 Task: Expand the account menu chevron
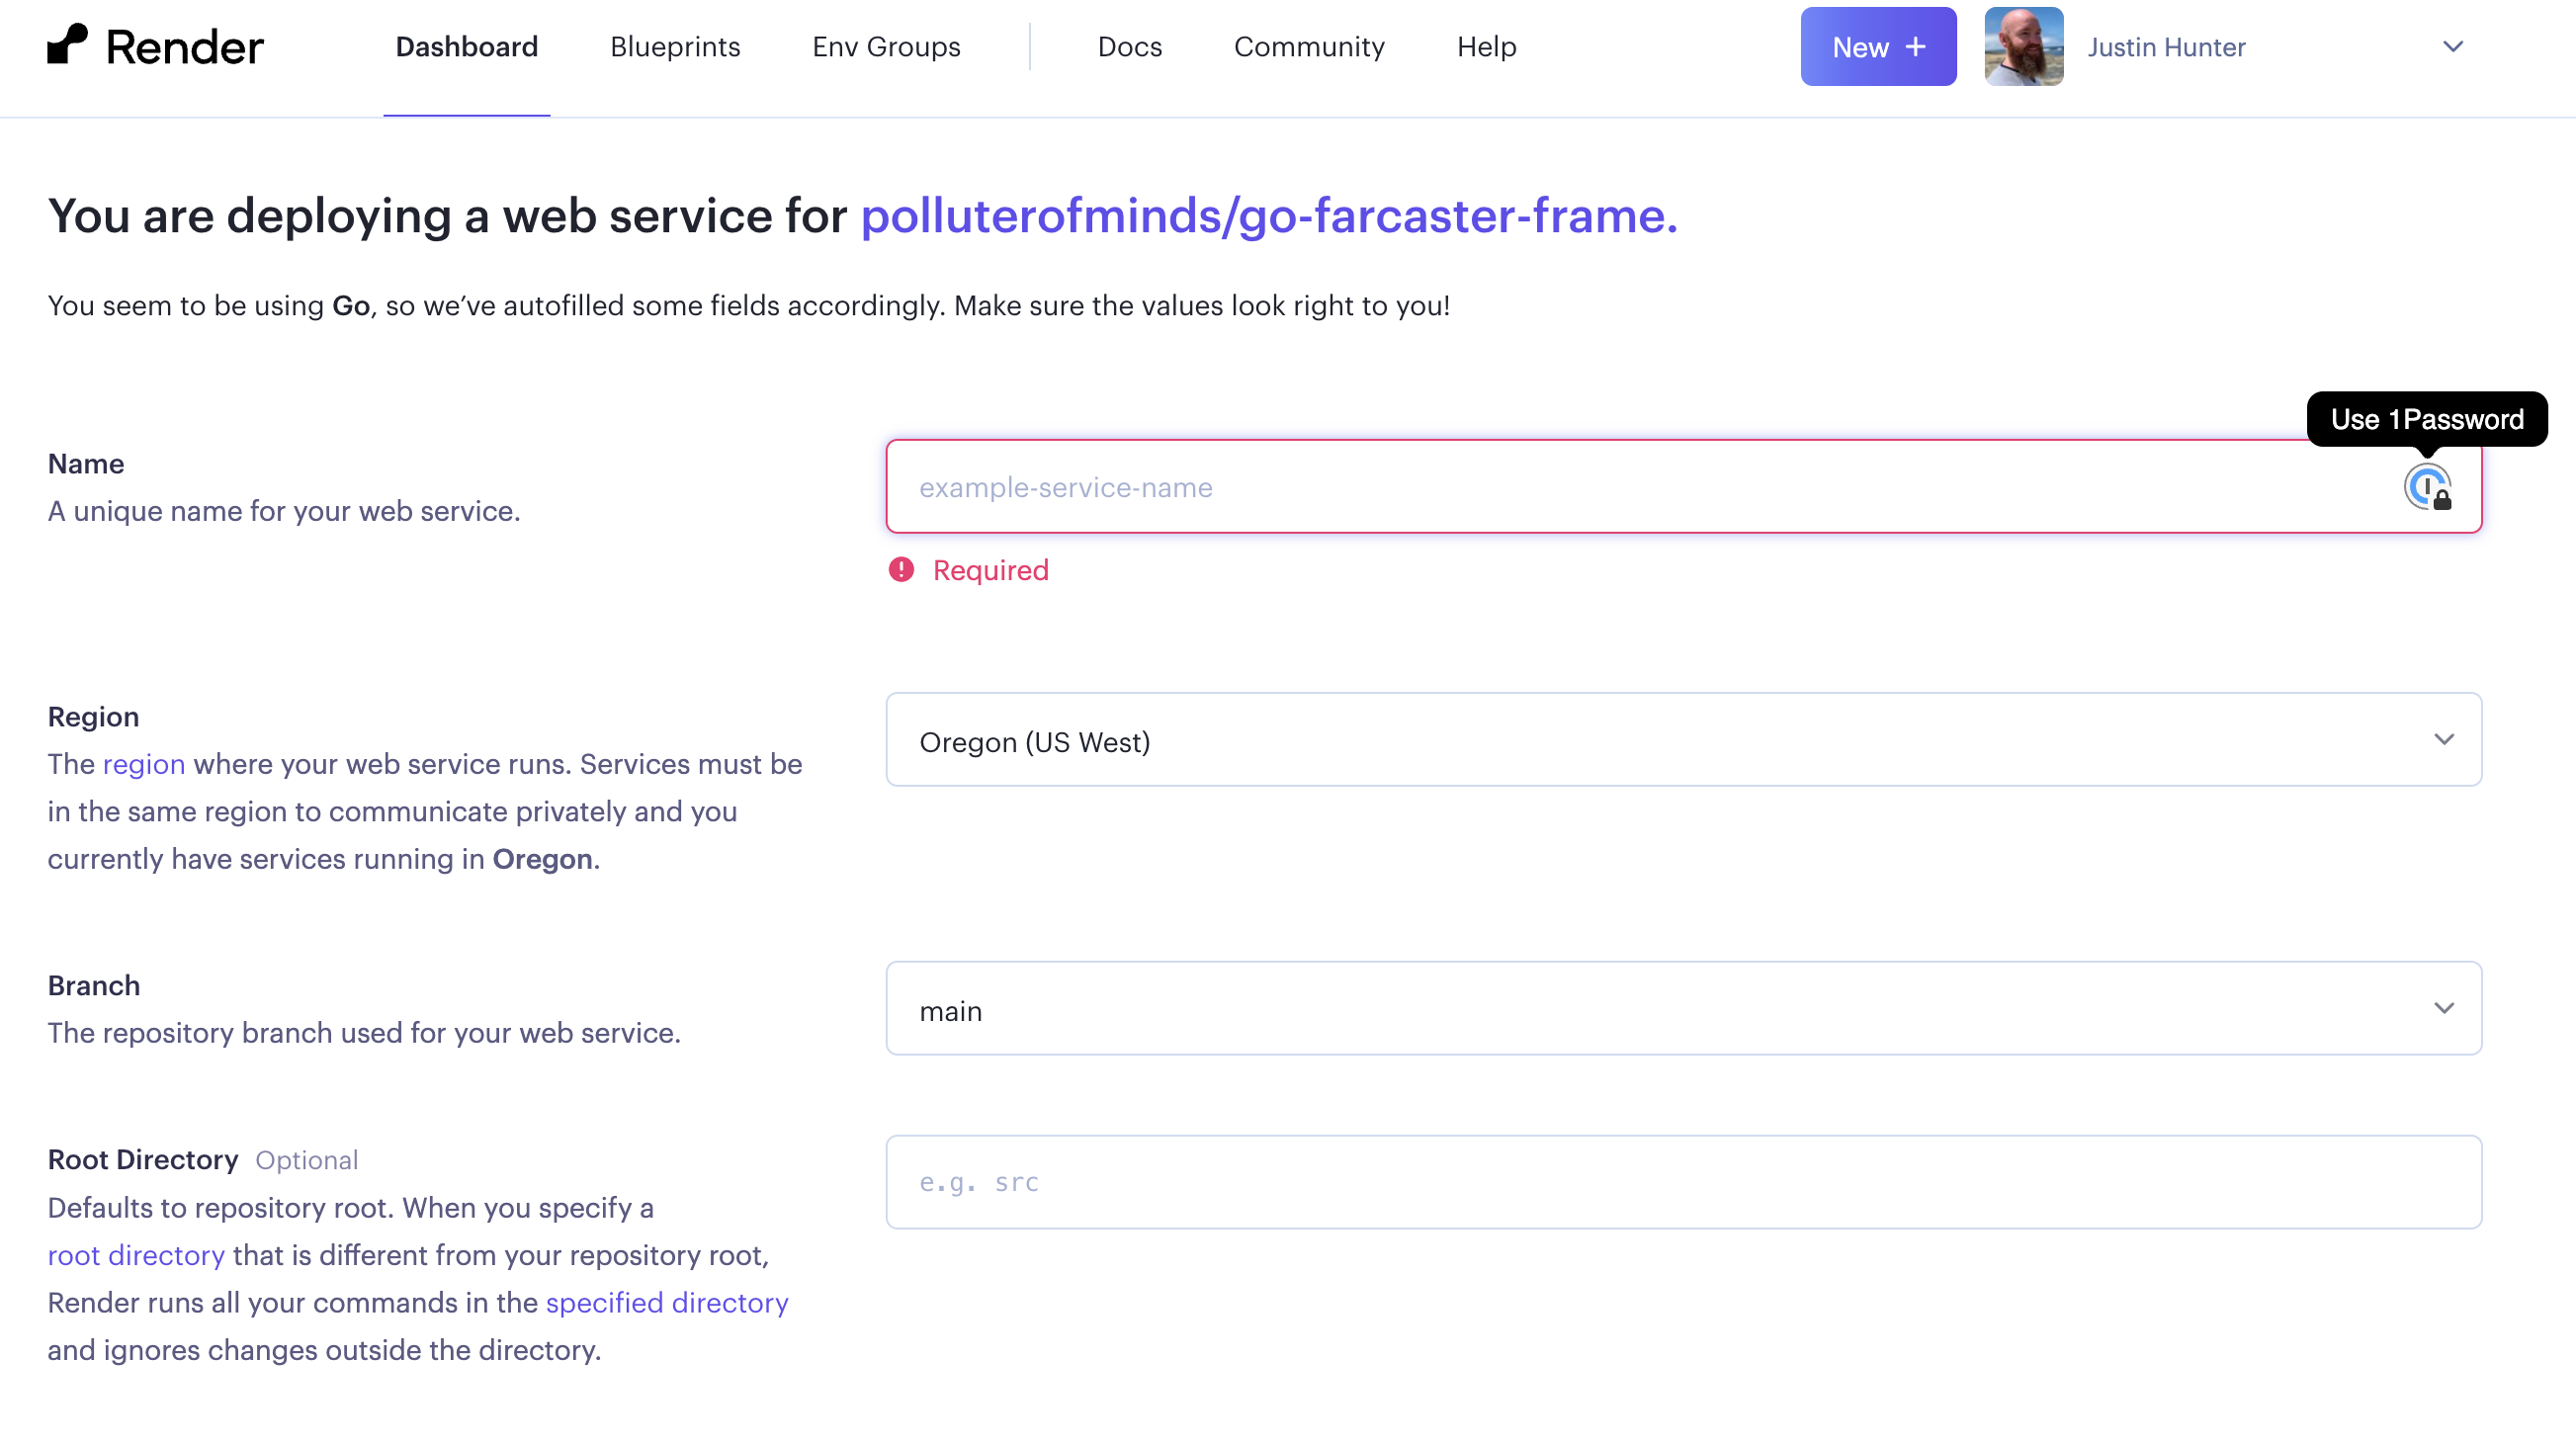2452,46
